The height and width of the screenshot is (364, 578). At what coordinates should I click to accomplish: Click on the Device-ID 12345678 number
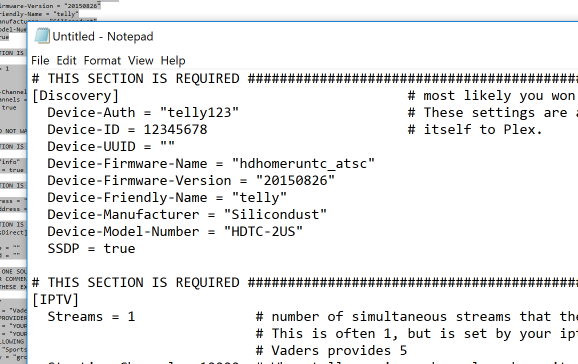click(175, 129)
